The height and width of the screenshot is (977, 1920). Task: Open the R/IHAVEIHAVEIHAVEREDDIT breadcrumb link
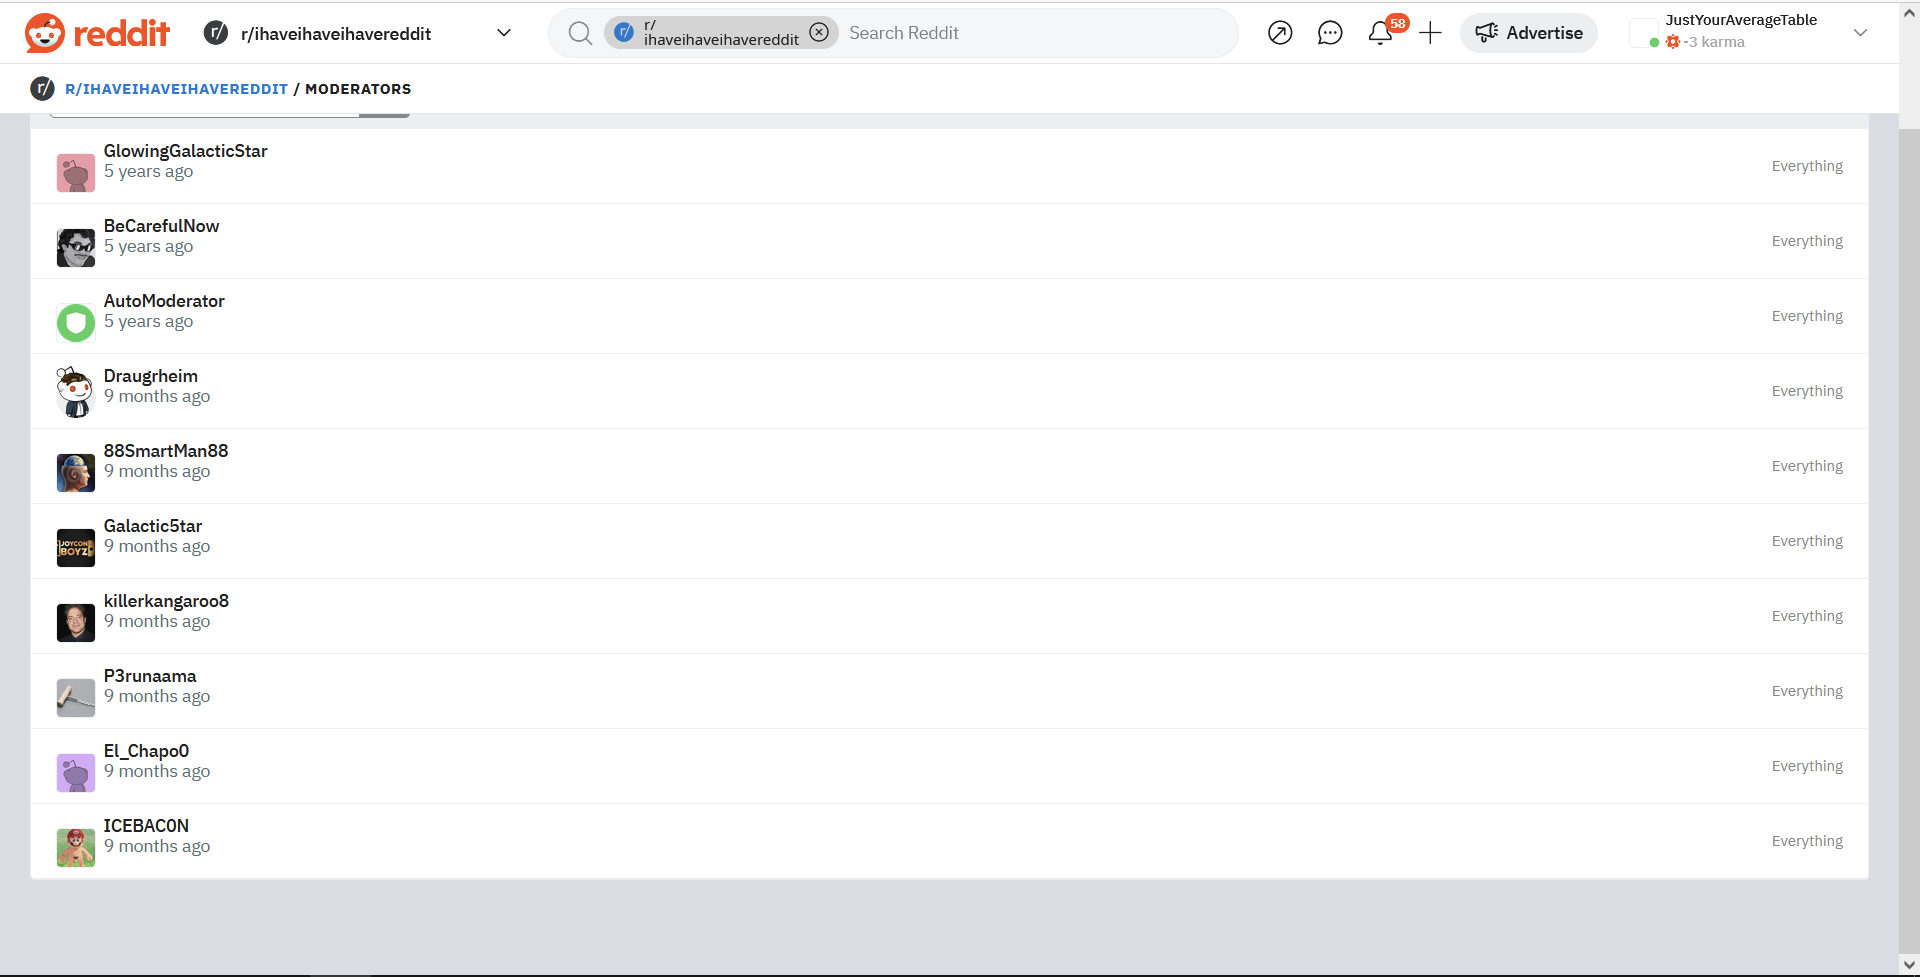pos(176,89)
